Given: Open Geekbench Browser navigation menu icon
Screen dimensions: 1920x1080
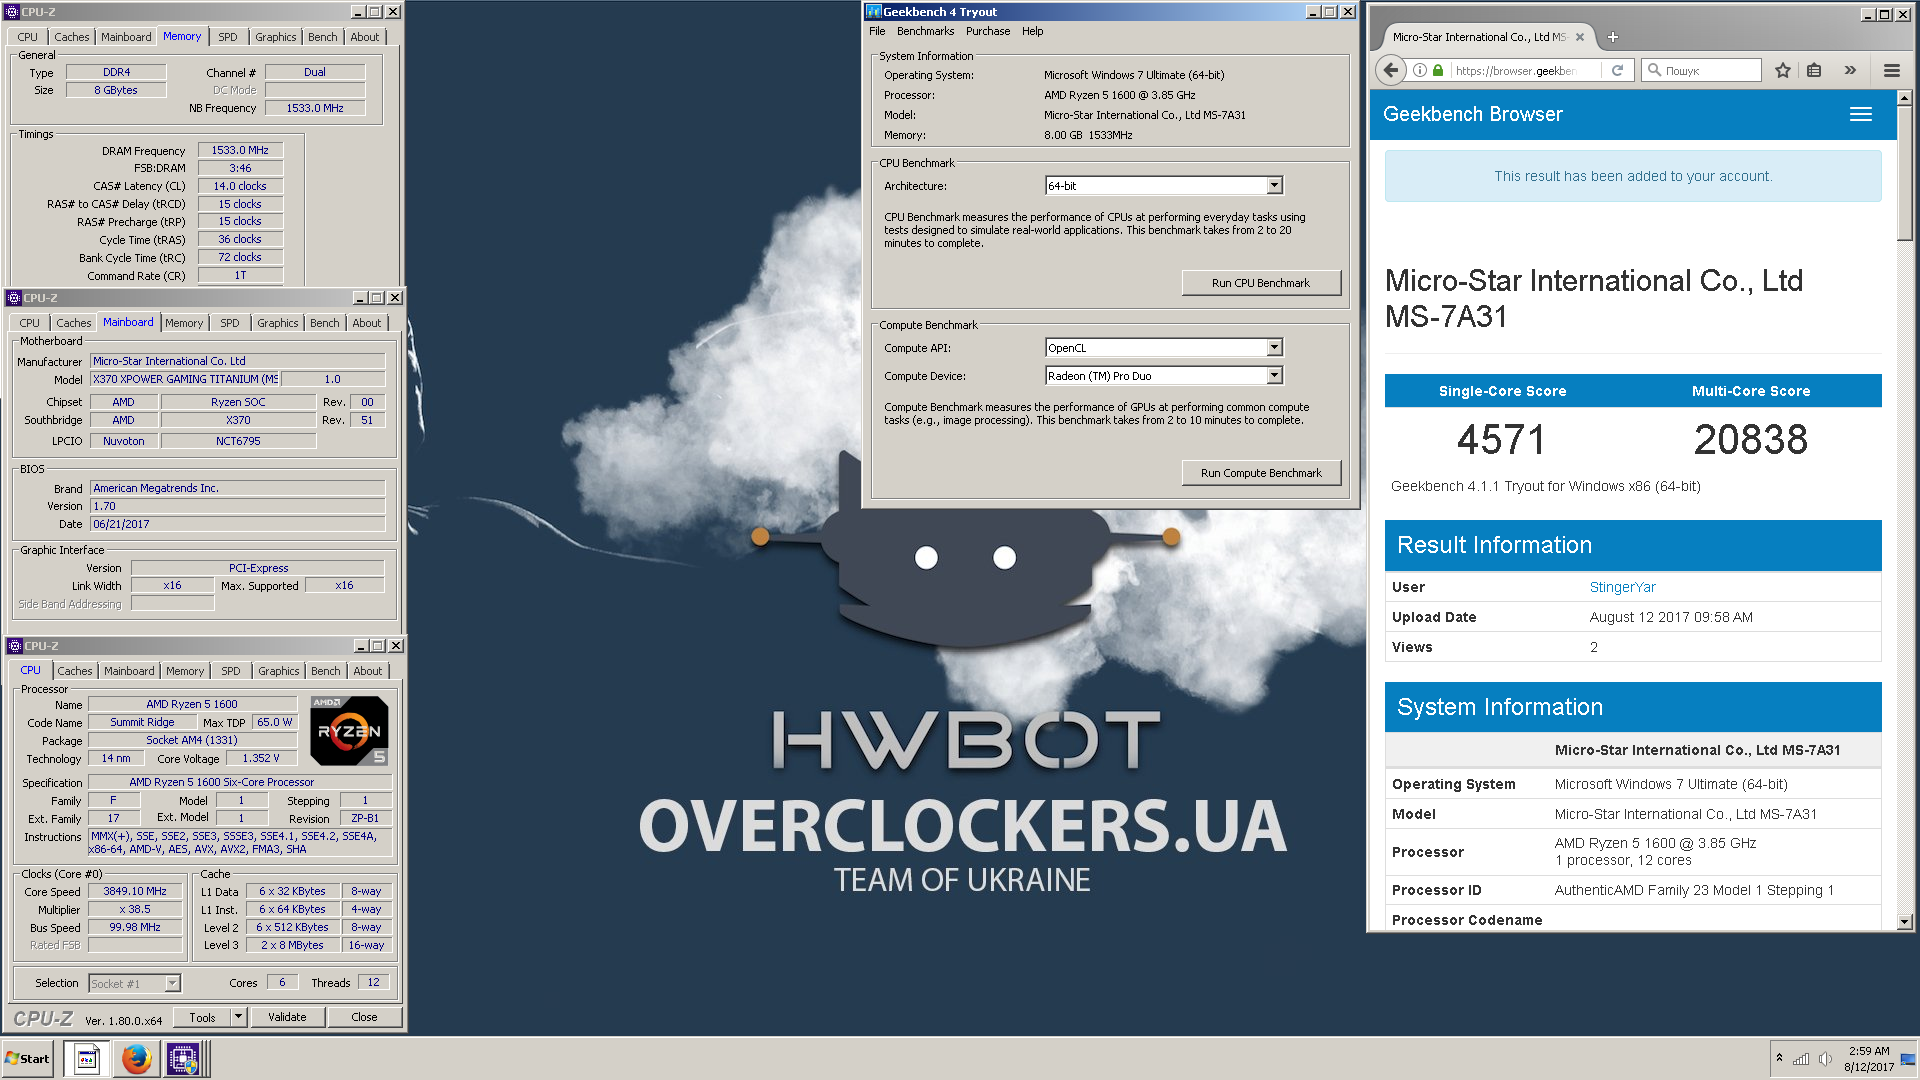Looking at the screenshot, I should click(x=1860, y=114).
